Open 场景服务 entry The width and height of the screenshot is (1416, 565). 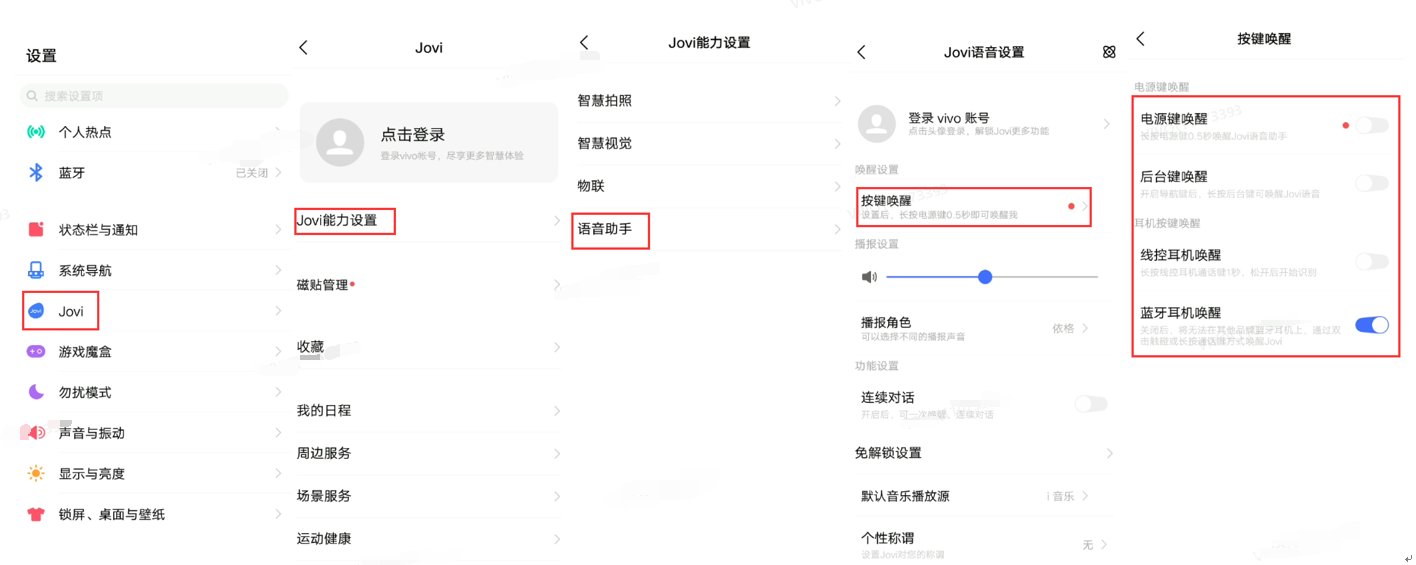pos(429,496)
